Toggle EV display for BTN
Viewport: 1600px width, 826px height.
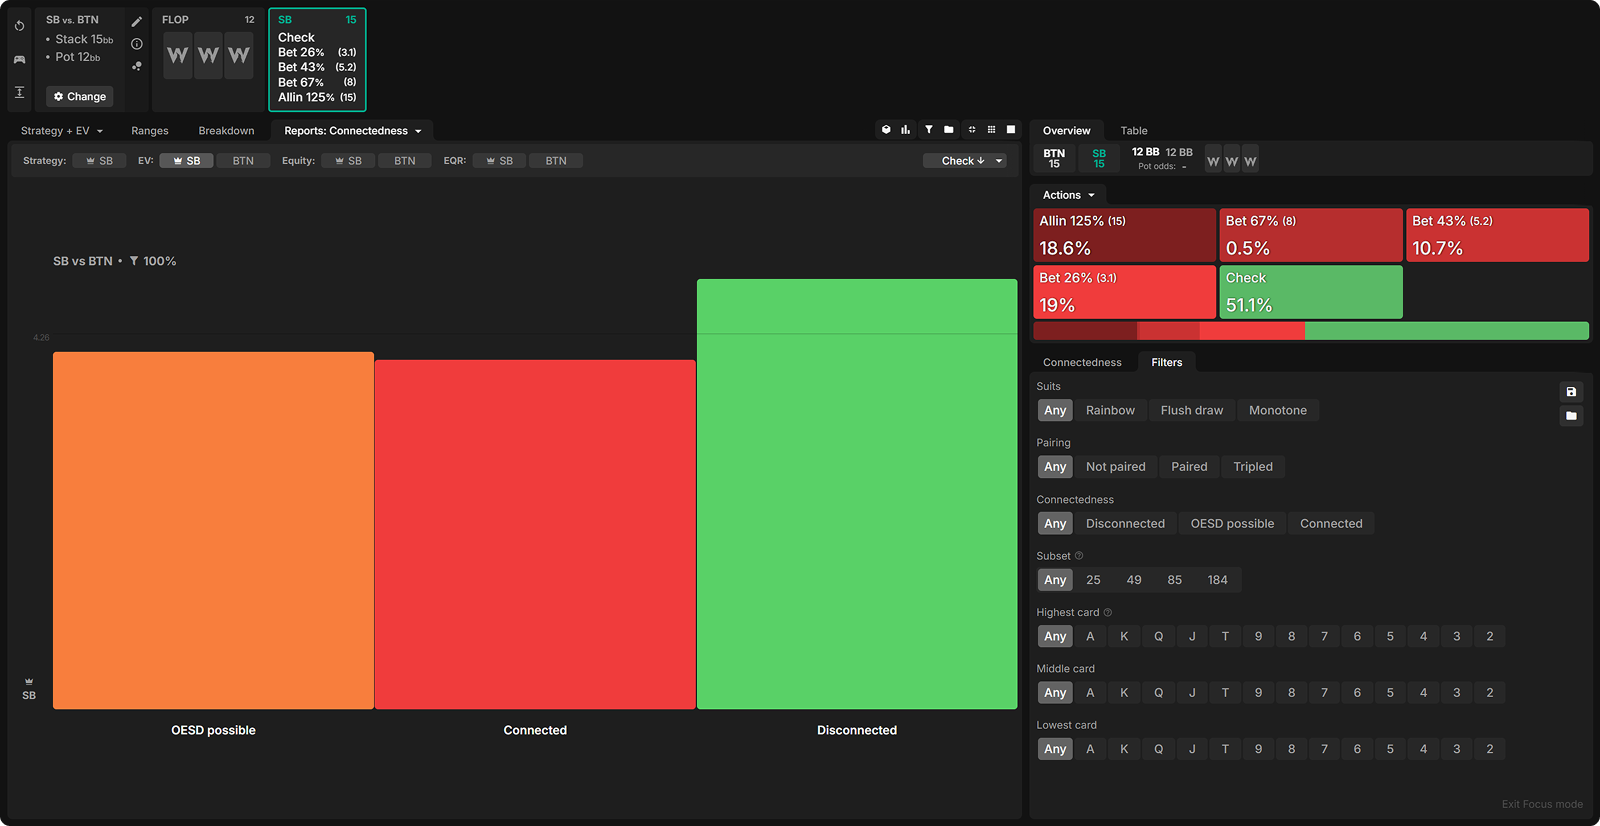coord(243,161)
